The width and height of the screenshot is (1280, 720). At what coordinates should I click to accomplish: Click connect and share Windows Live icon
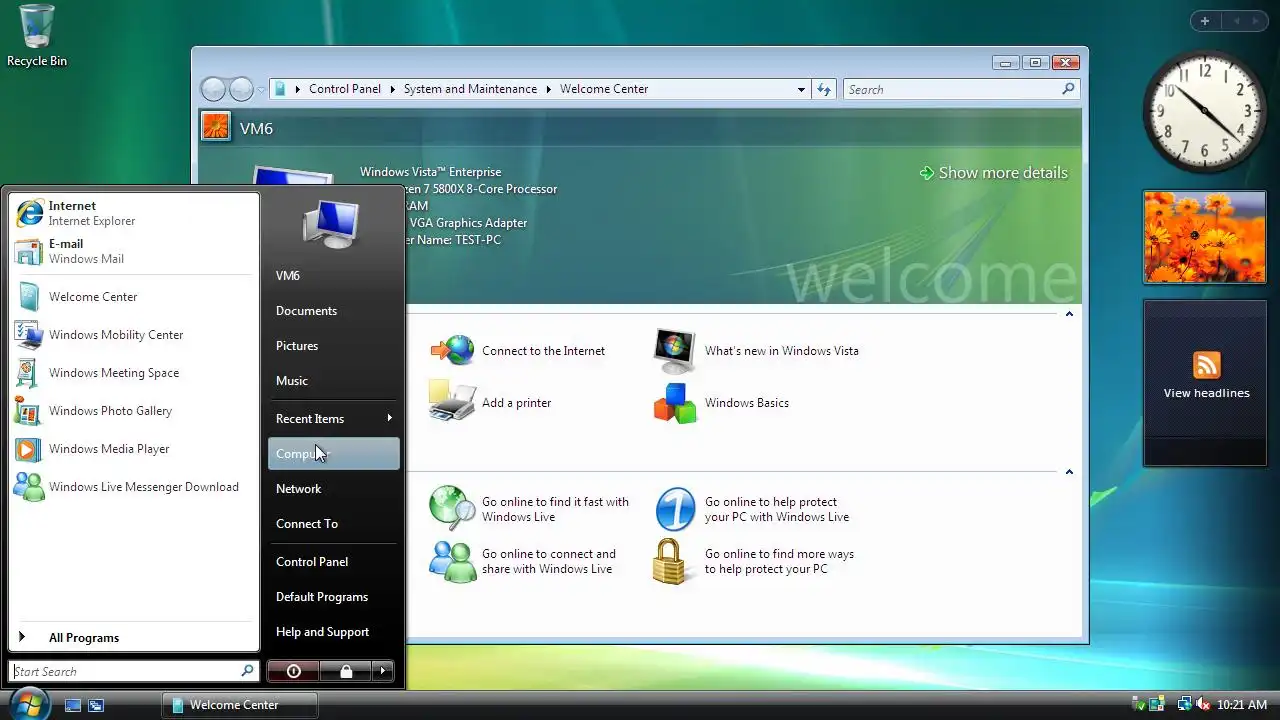tap(452, 561)
